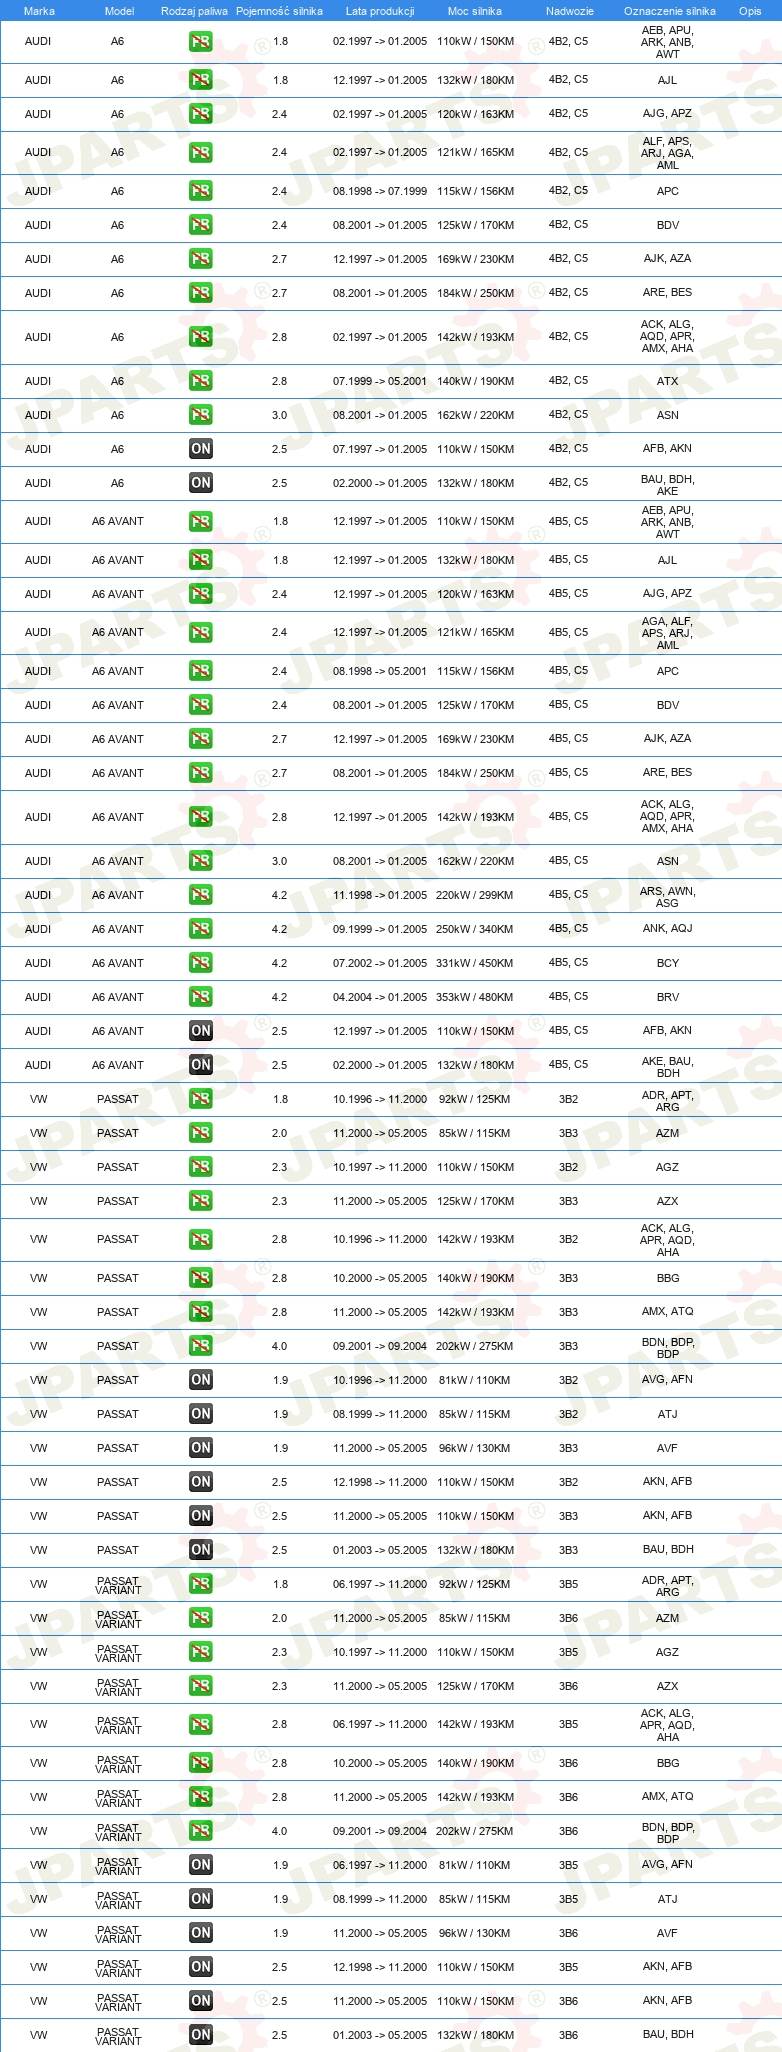782x2052 pixels.
Task: Click 96kW / 130KM in 3B3 row
Action: coord(475,1448)
